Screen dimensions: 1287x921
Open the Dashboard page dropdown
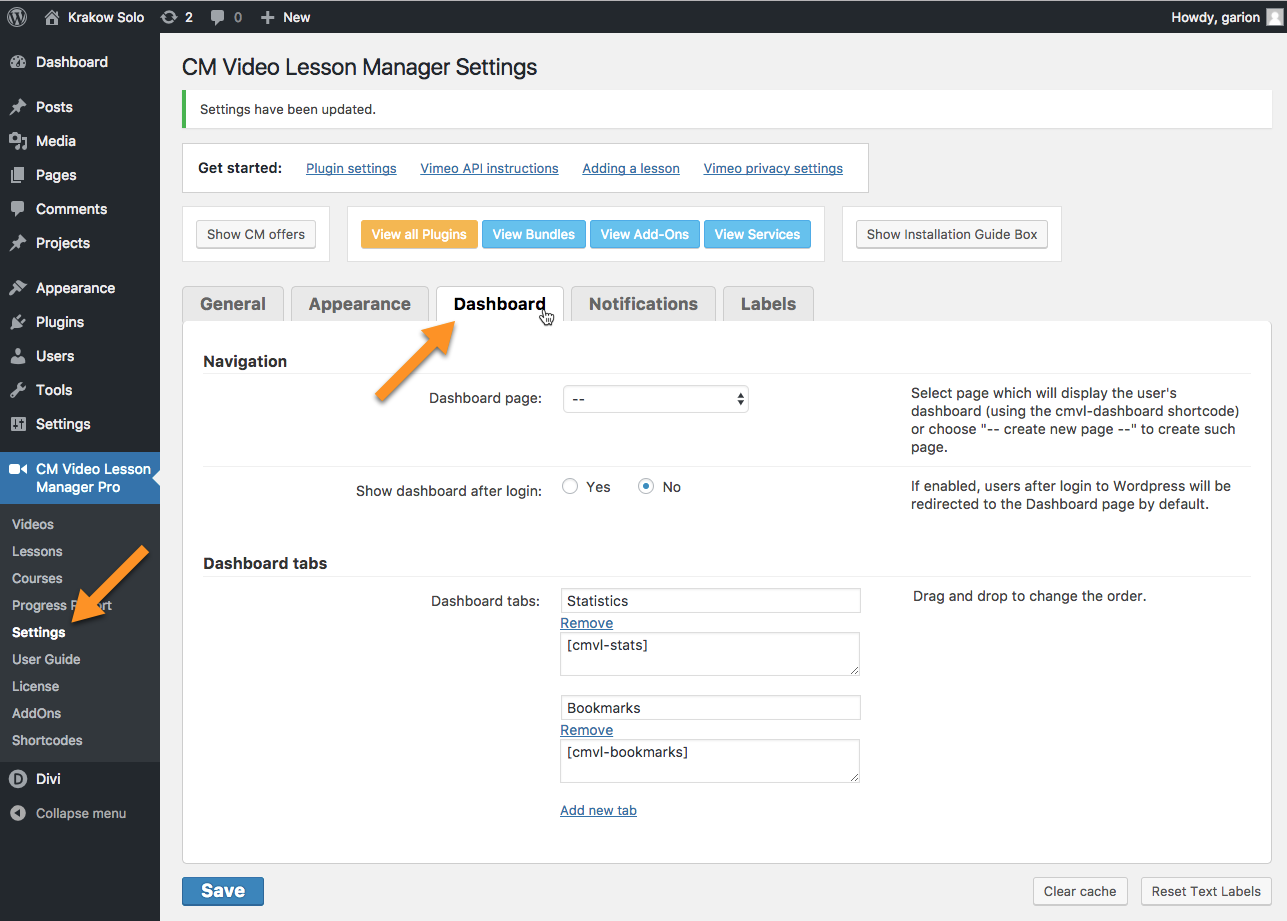[656, 399]
